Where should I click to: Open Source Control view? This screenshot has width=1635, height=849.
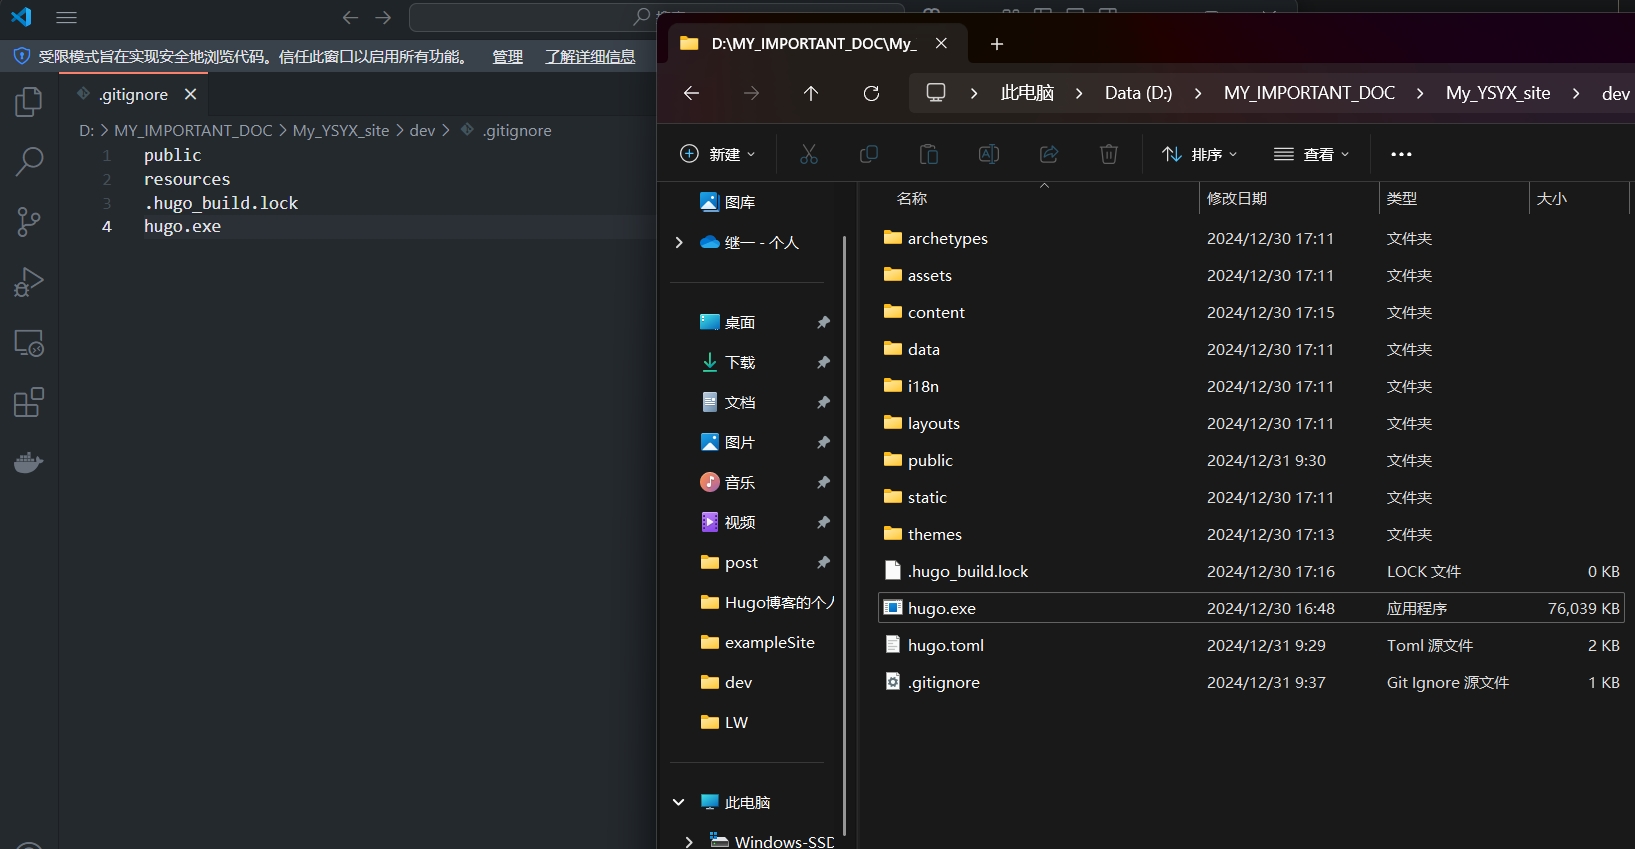coord(29,222)
